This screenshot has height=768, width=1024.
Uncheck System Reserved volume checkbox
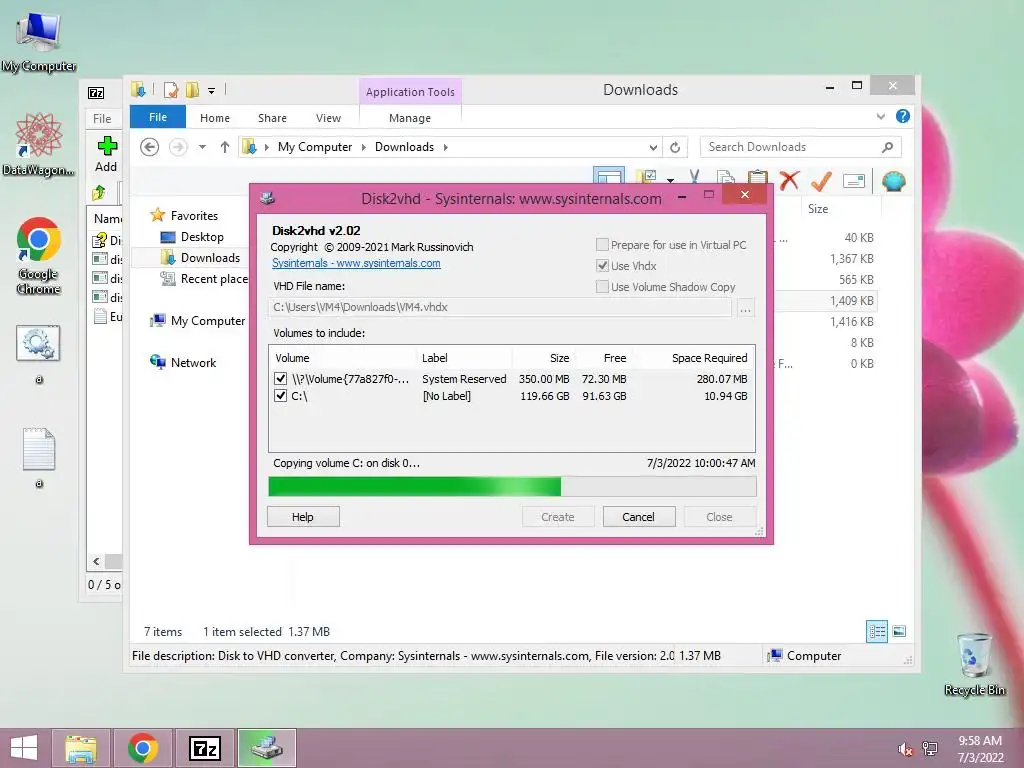(281, 379)
